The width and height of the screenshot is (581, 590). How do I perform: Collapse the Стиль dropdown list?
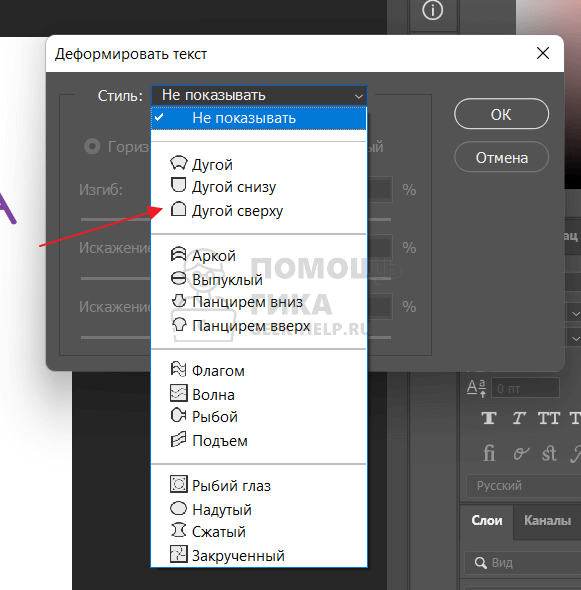click(x=259, y=96)
